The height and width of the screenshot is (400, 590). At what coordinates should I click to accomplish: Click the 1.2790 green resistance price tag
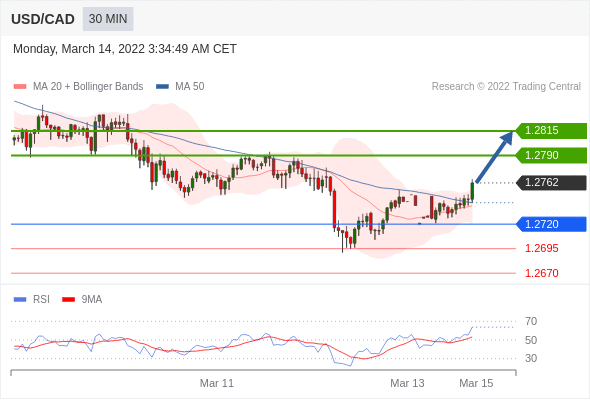(x=551, y=155)
